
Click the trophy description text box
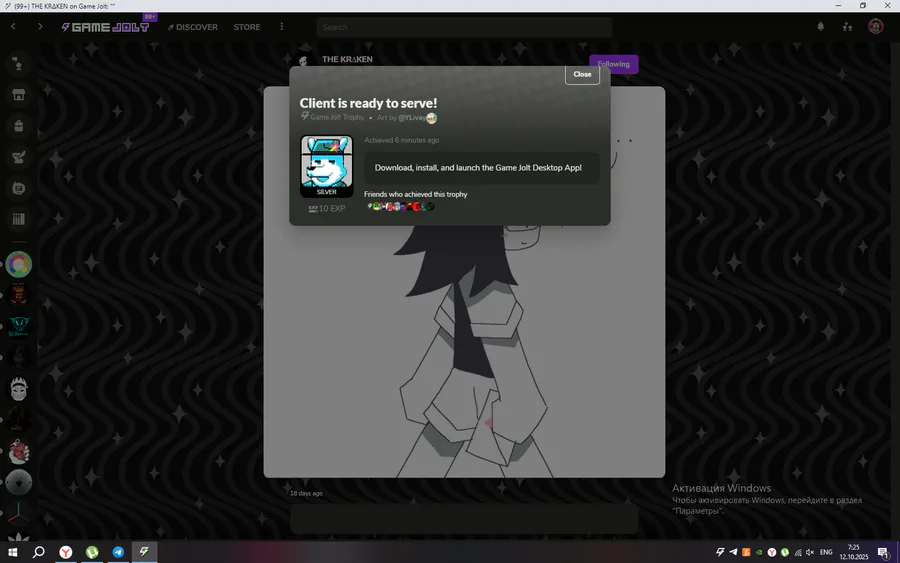click(x=482, y=168)
